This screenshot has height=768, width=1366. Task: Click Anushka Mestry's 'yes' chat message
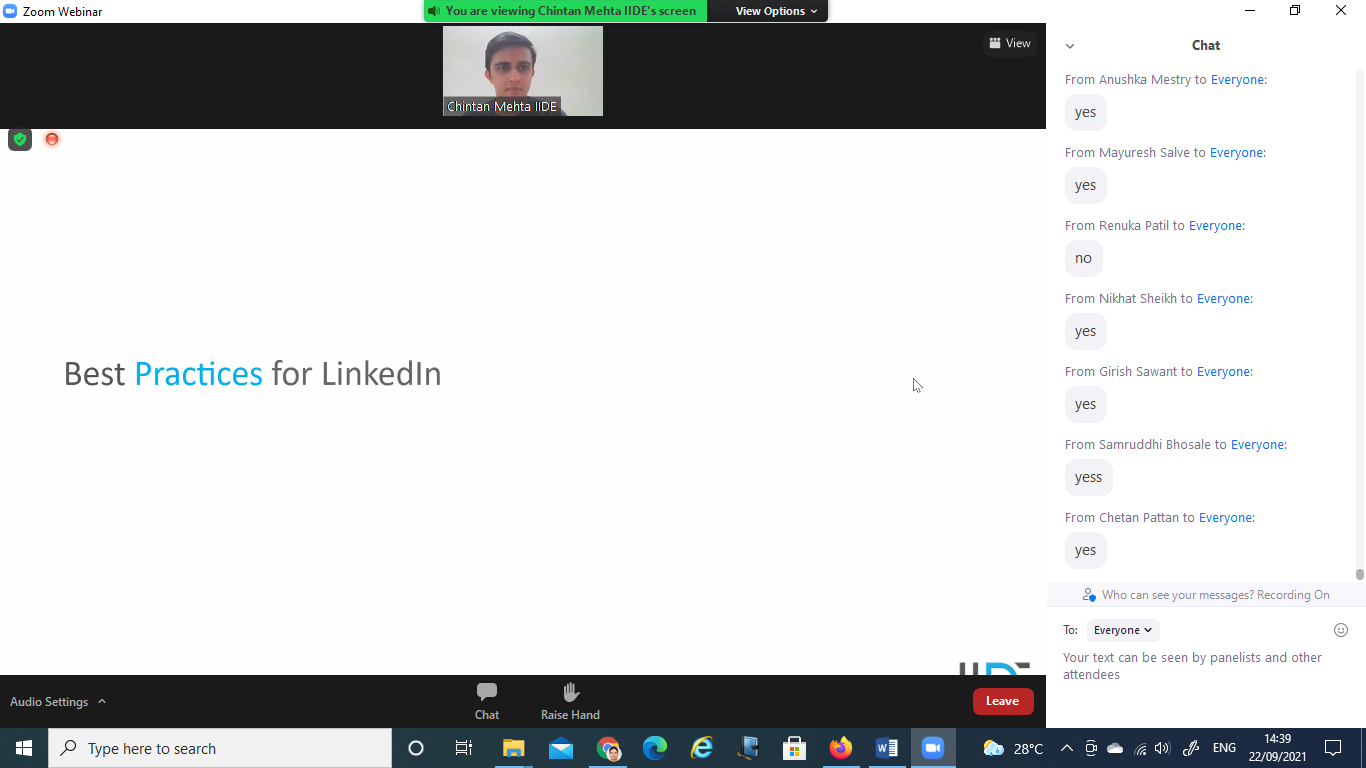pyautogui.click(x=1086, y=112)
